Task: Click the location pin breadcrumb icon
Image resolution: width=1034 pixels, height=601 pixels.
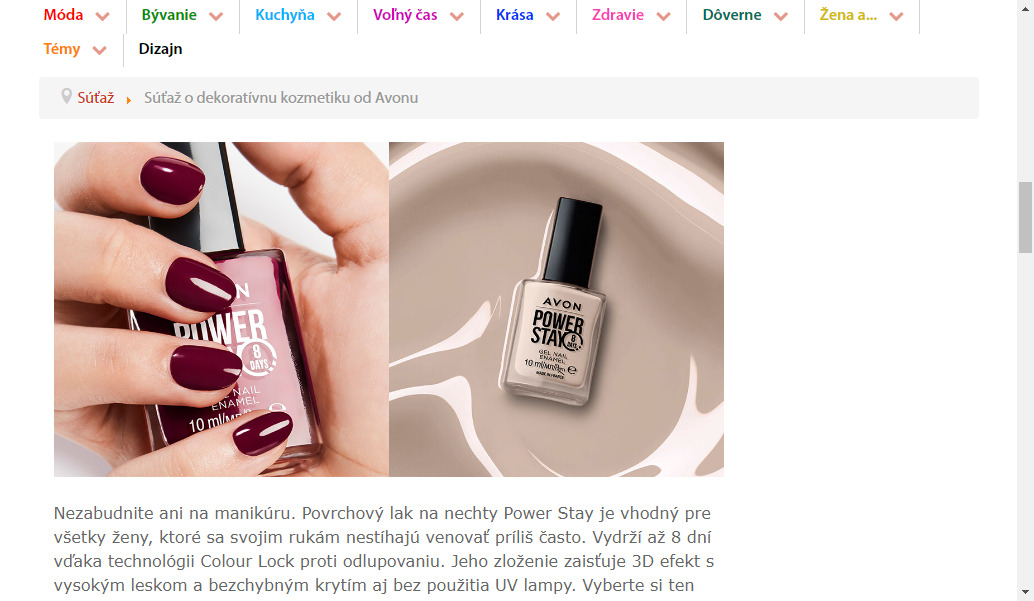Action: (66, 96)
